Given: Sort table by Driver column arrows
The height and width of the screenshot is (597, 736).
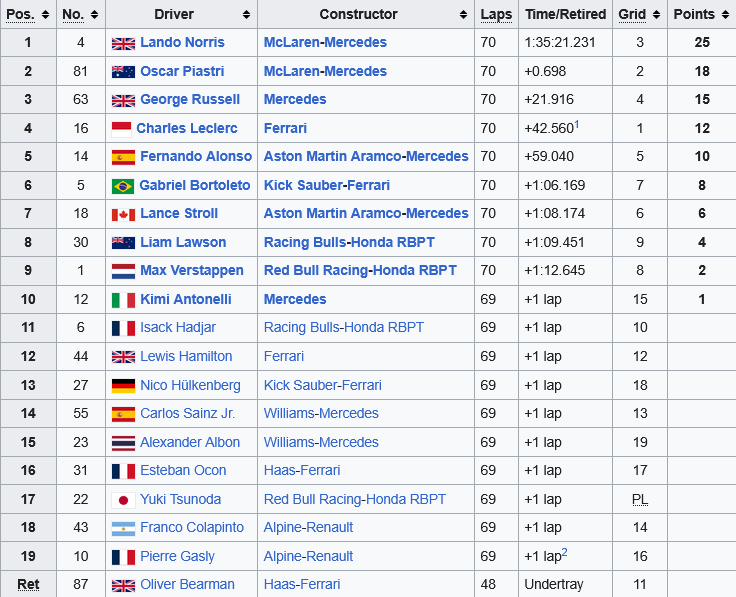Looking at the screenshot, I should click(246, 15).
